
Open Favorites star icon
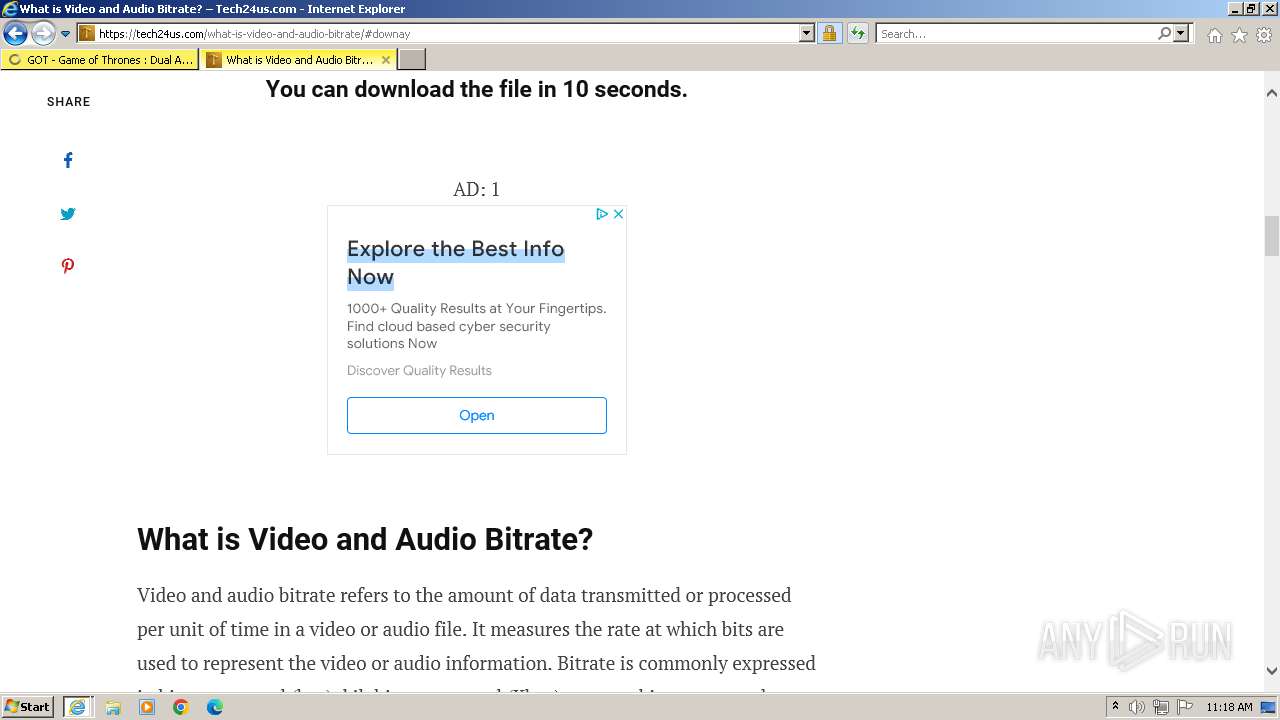1239,35
